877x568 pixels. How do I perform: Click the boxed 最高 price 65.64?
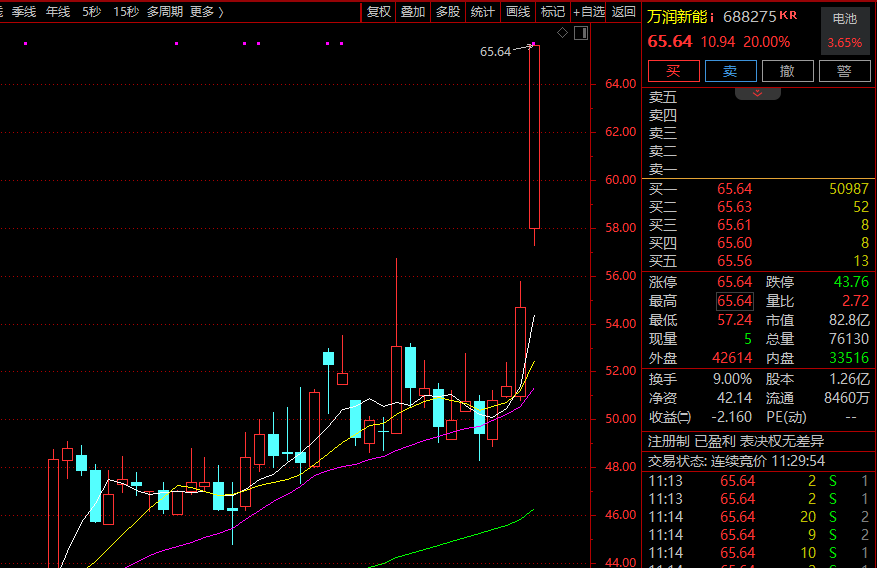[x=734, y=301]
